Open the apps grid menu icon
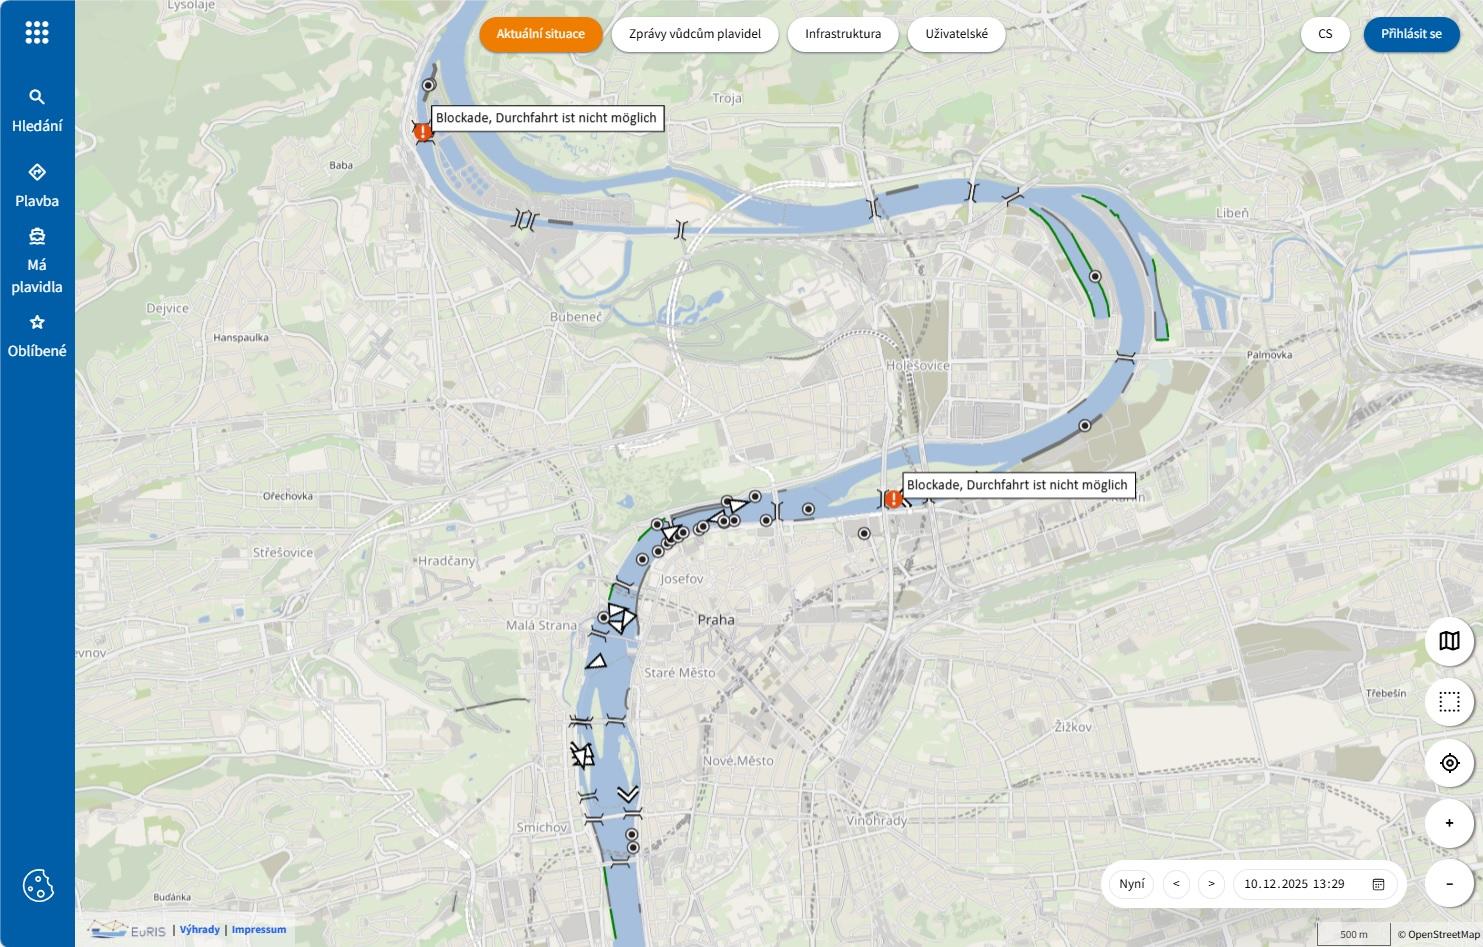The image size is (1483, 947). pyautogui.click(x=37, y=33)
